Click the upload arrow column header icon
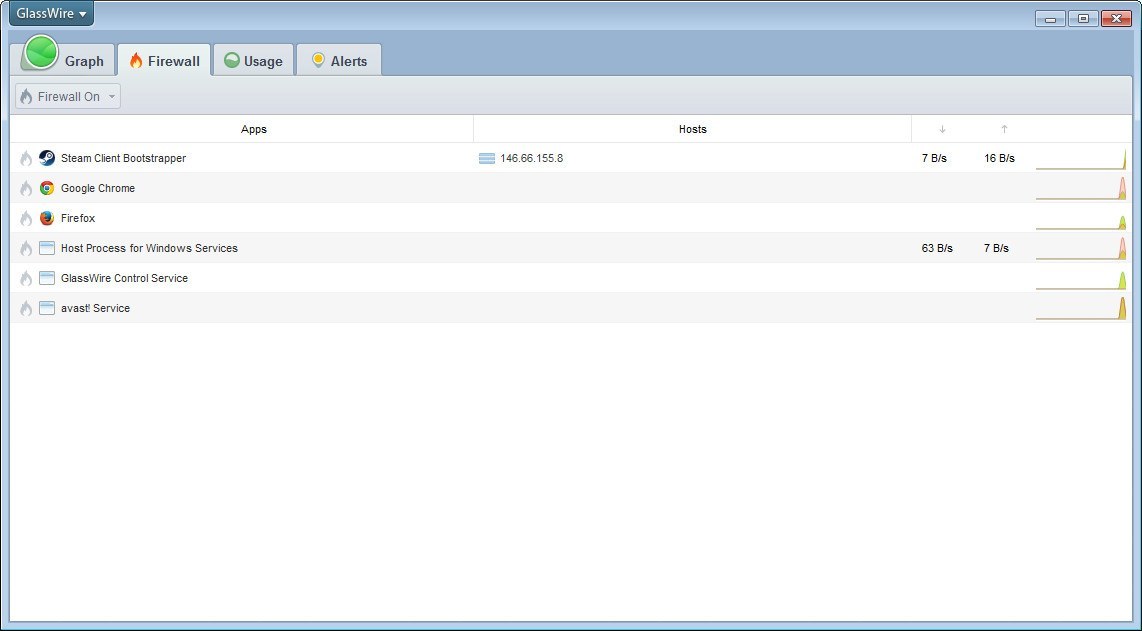This screenshot has width=1142, height=631. (1005, 129)
